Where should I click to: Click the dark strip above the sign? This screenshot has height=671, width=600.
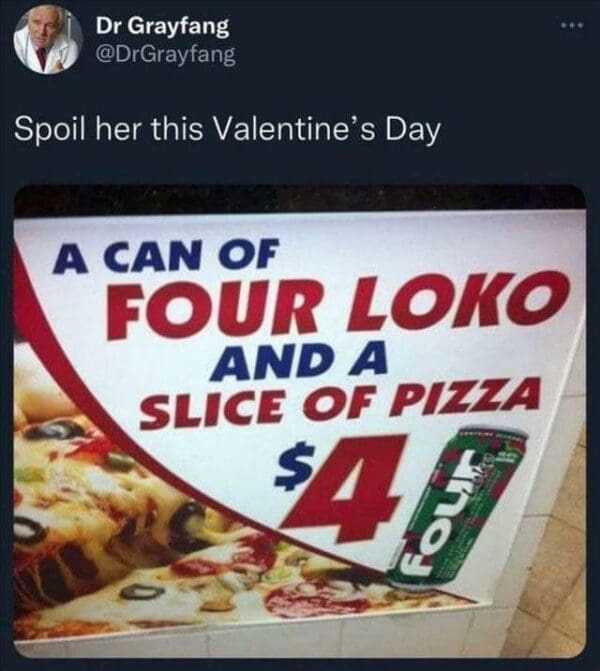[x=300, y=200]
